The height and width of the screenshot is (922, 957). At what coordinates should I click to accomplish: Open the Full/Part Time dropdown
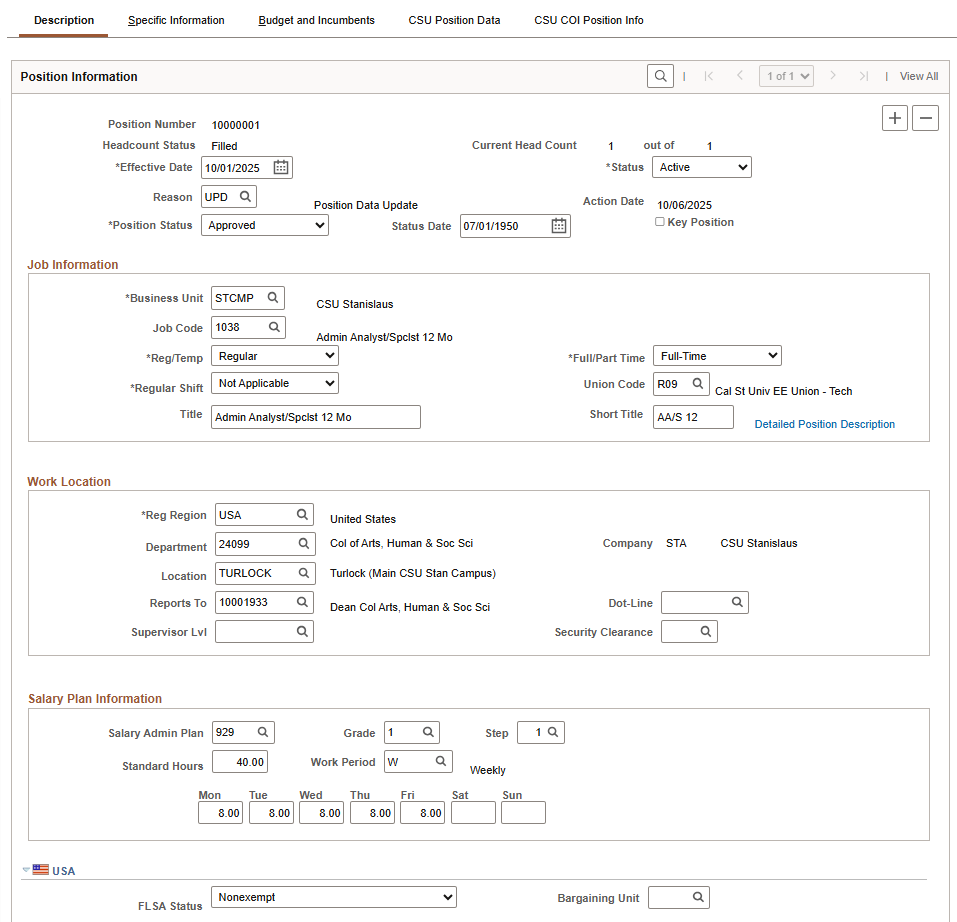pyautogui.click(x=716, y=356)
